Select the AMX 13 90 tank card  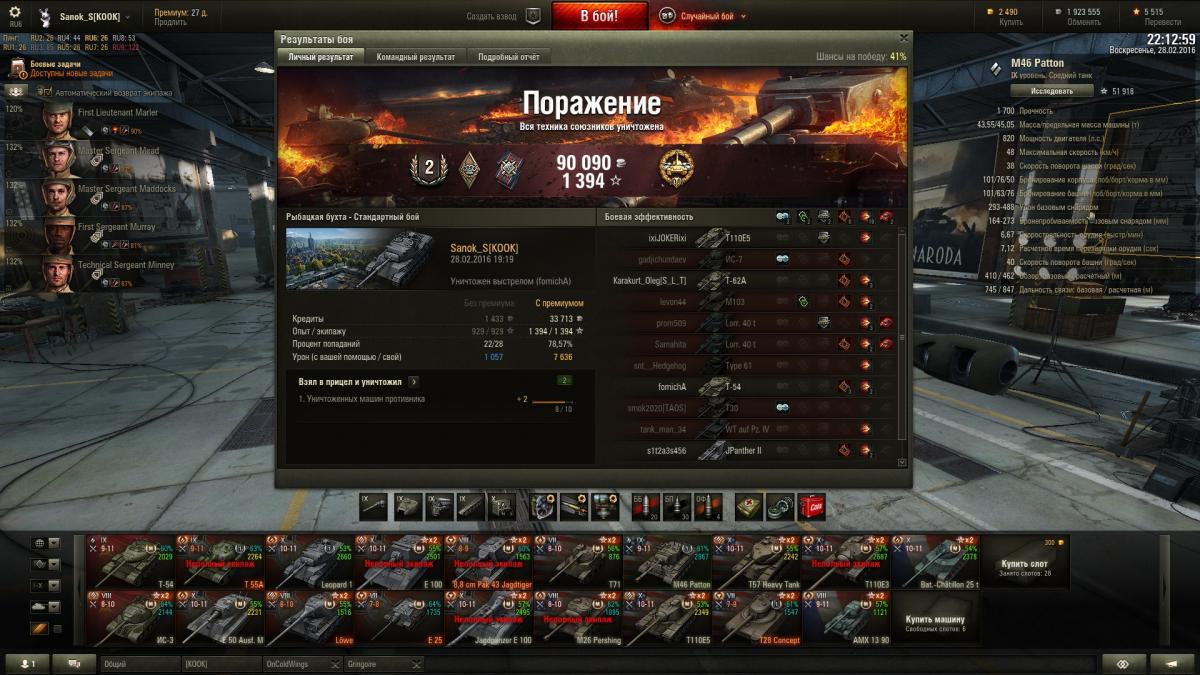845,618
